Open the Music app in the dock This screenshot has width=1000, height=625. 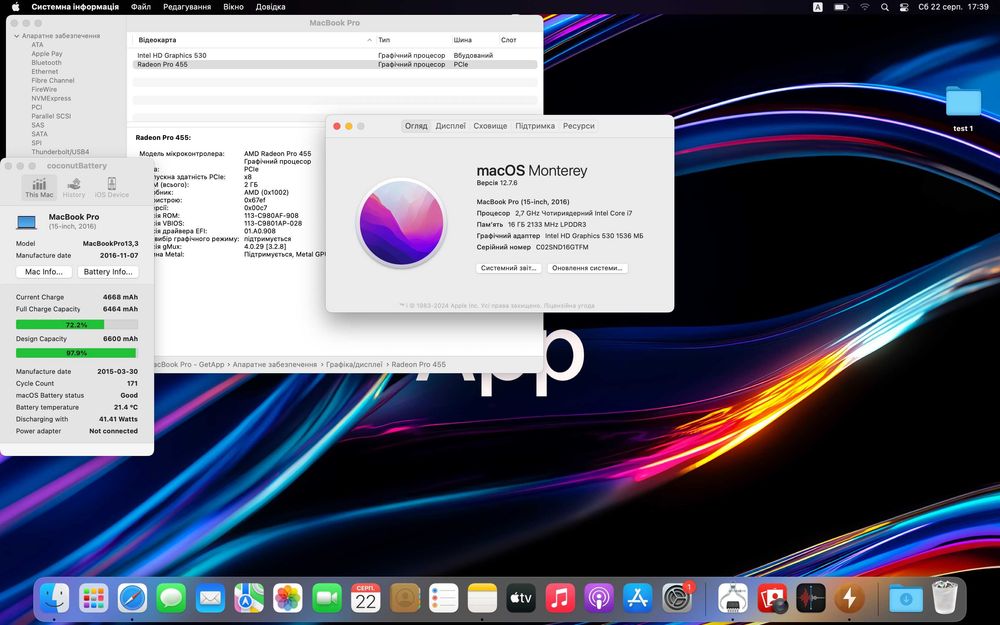[x=560, y=598]
